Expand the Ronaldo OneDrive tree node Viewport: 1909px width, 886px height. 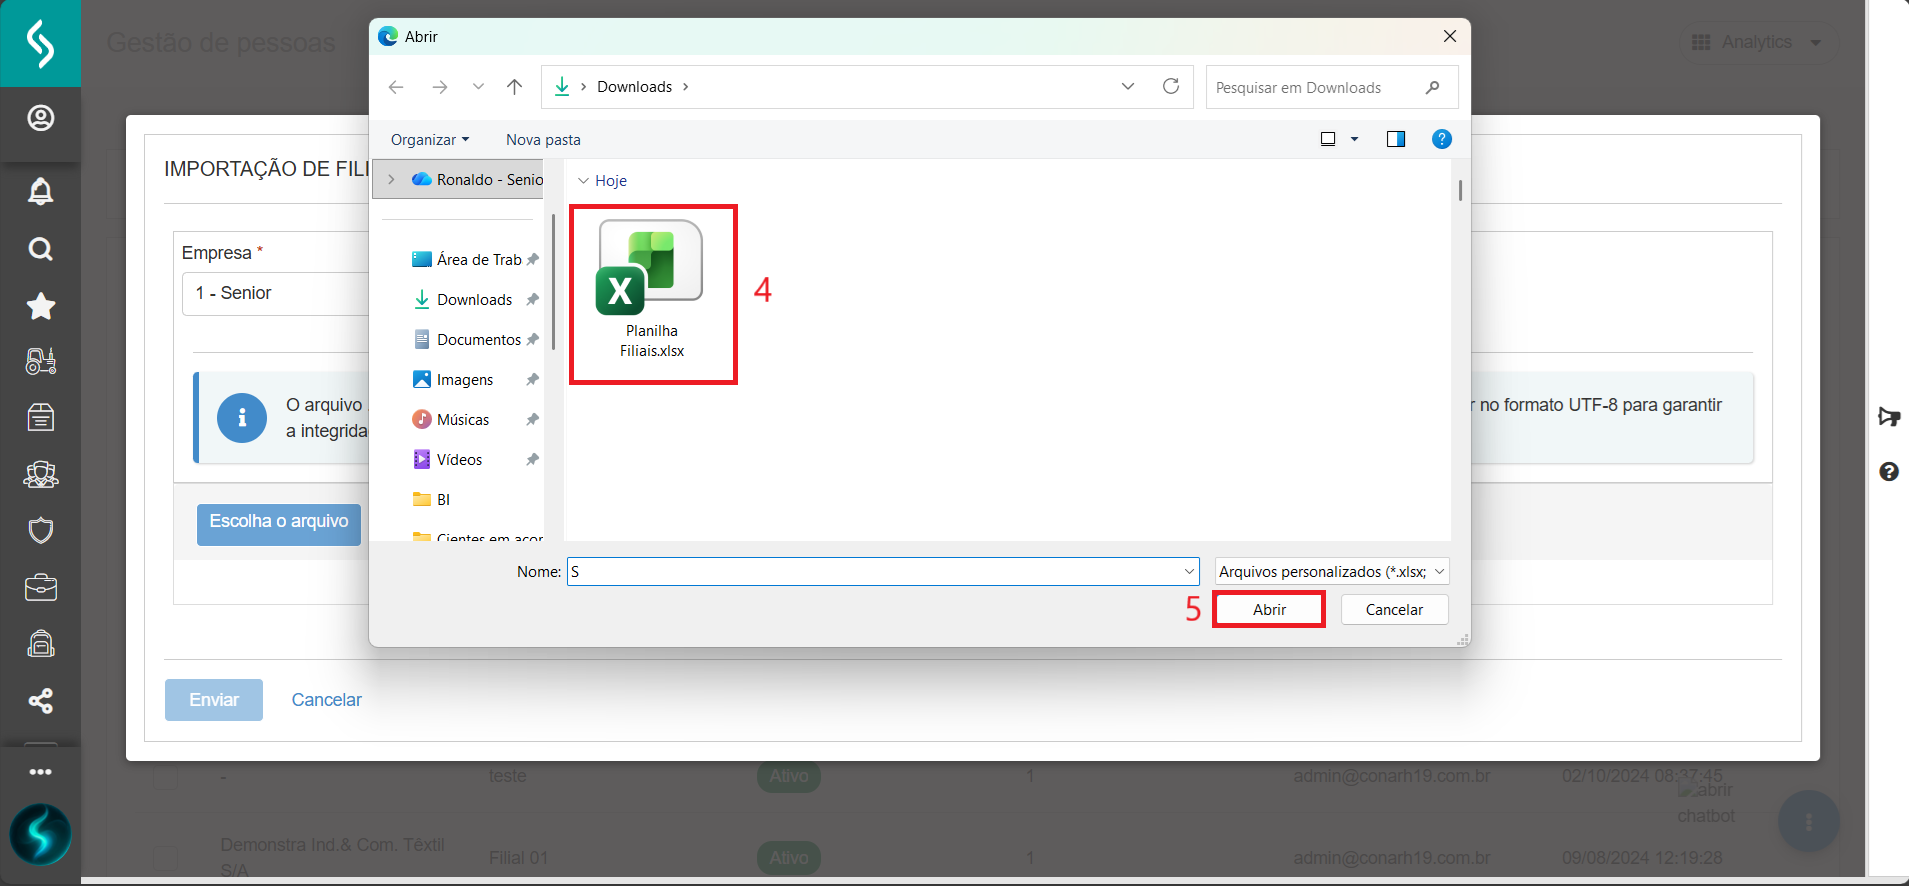391,180
